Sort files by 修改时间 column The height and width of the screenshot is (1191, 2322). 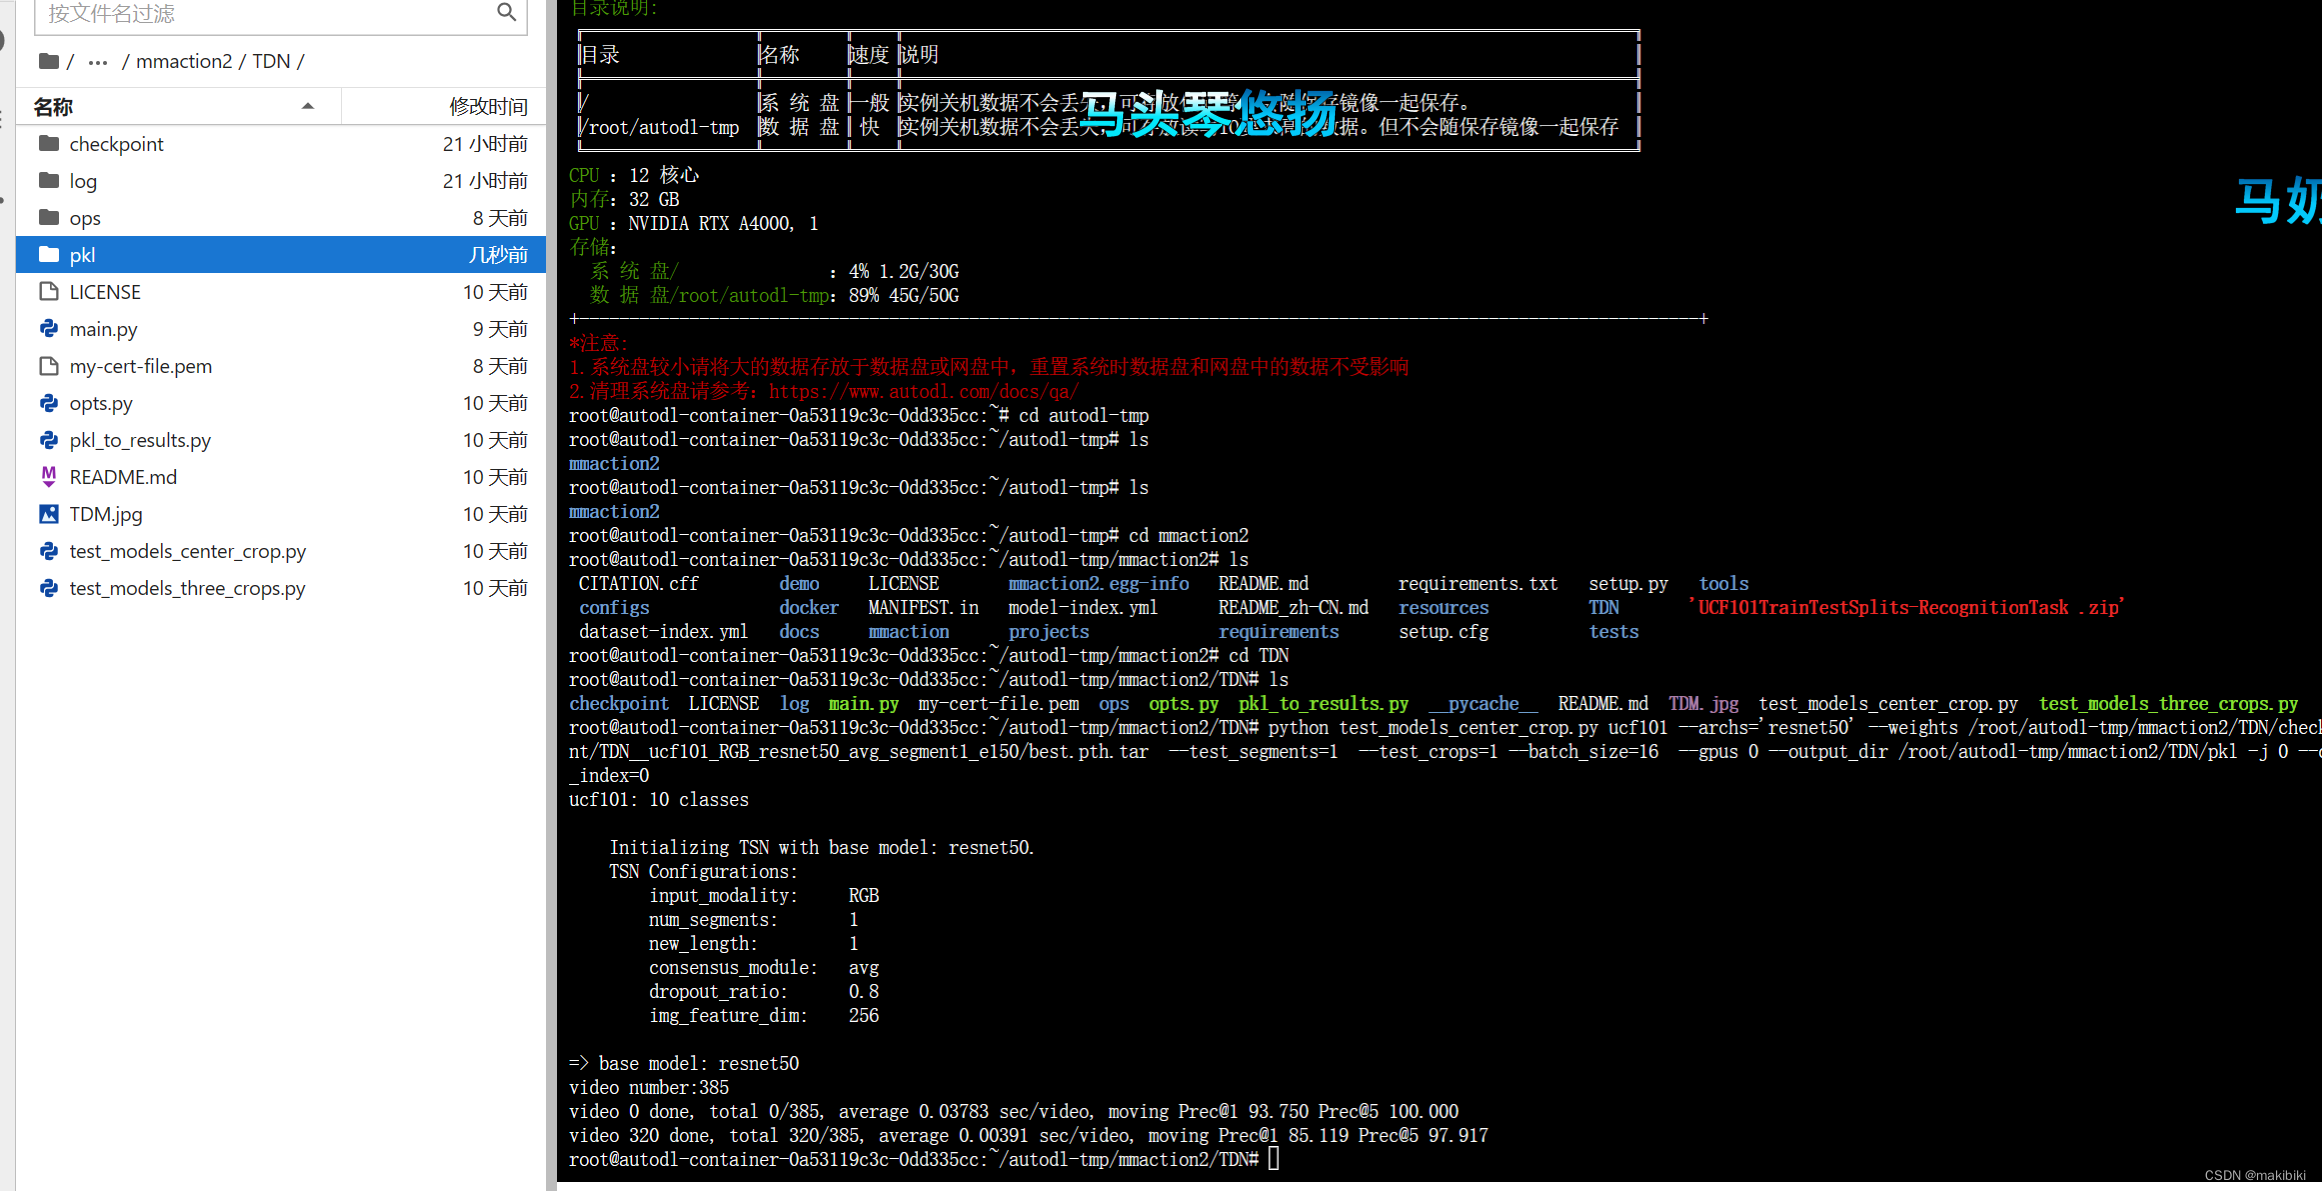click(487, 106)
